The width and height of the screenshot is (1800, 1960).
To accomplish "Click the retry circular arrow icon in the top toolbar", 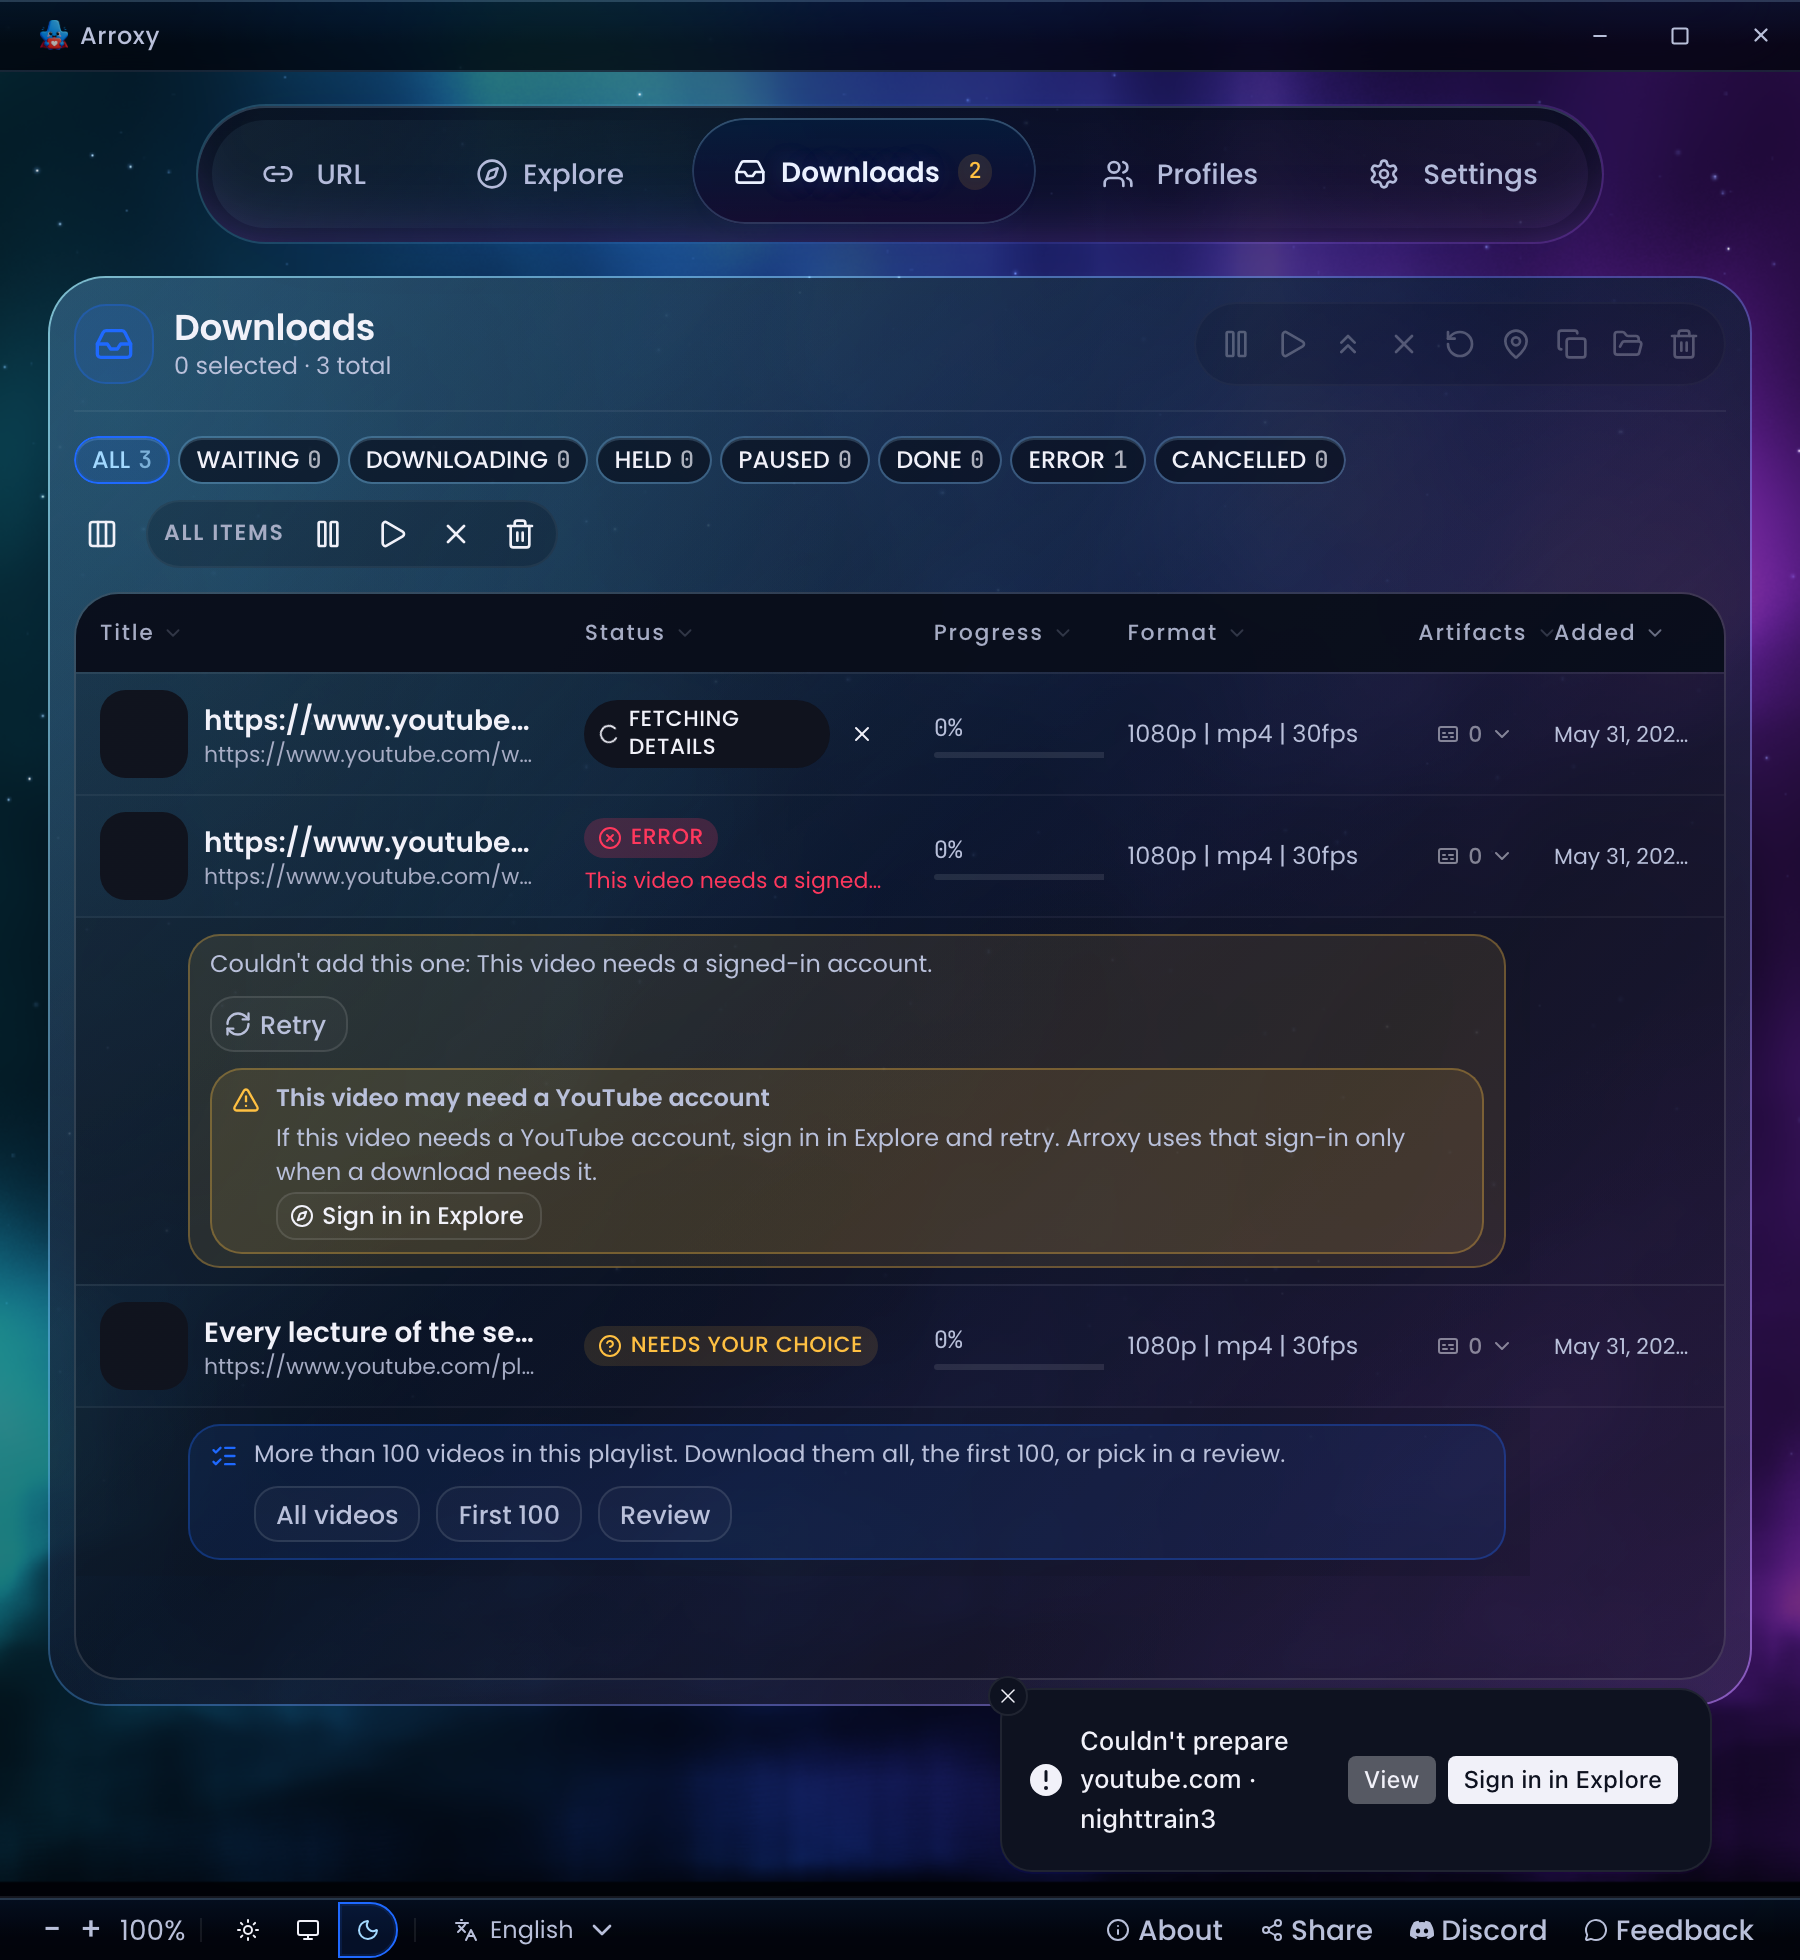I will point(1460,345).
